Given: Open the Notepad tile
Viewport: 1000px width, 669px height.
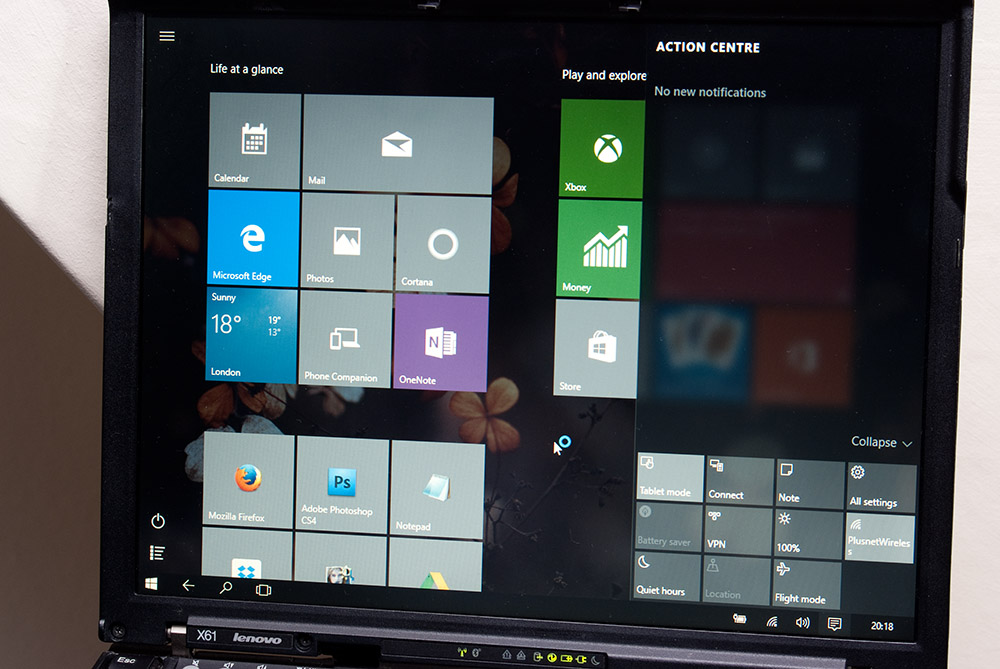Looking at the screenshot, I should 438,489.
